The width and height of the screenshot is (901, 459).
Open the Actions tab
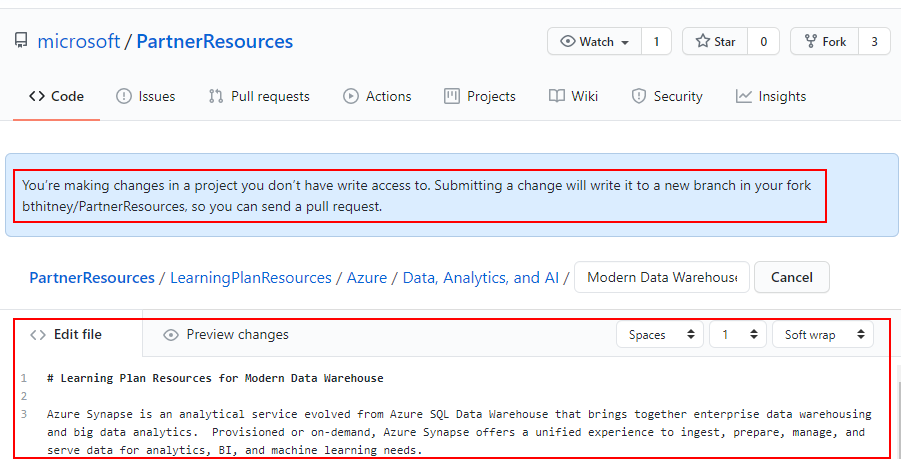click(377, 97)
